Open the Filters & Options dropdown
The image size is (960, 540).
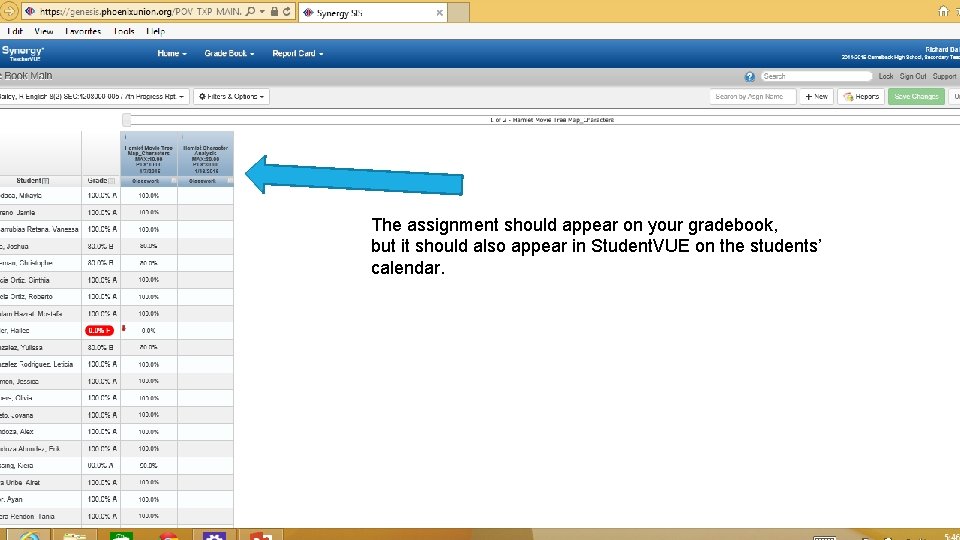(231, 97)
